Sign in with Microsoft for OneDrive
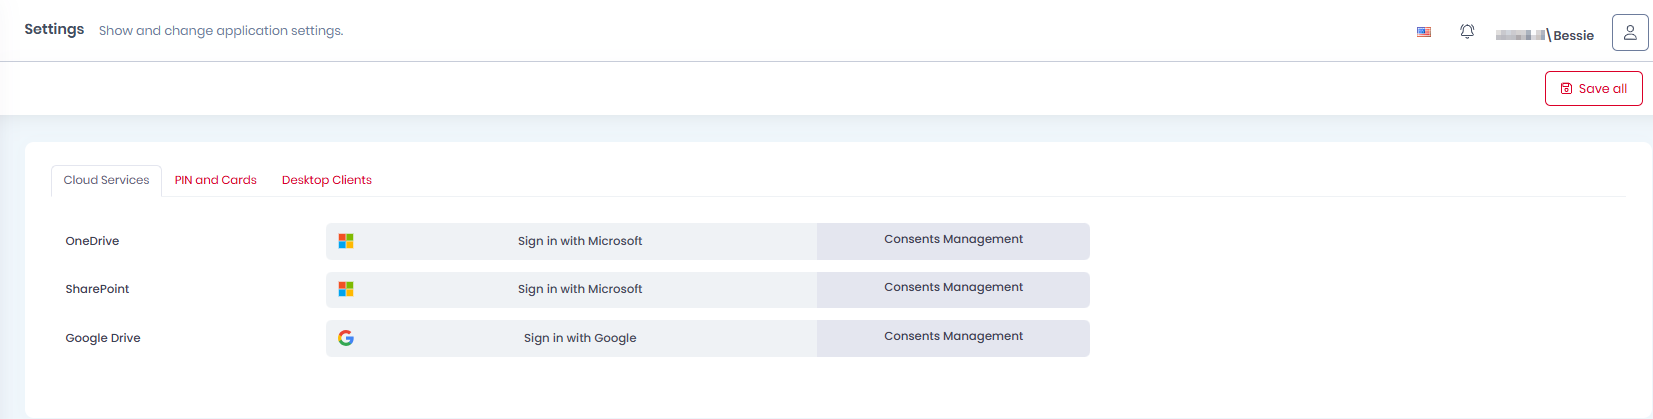 click(x=580, y=241)
